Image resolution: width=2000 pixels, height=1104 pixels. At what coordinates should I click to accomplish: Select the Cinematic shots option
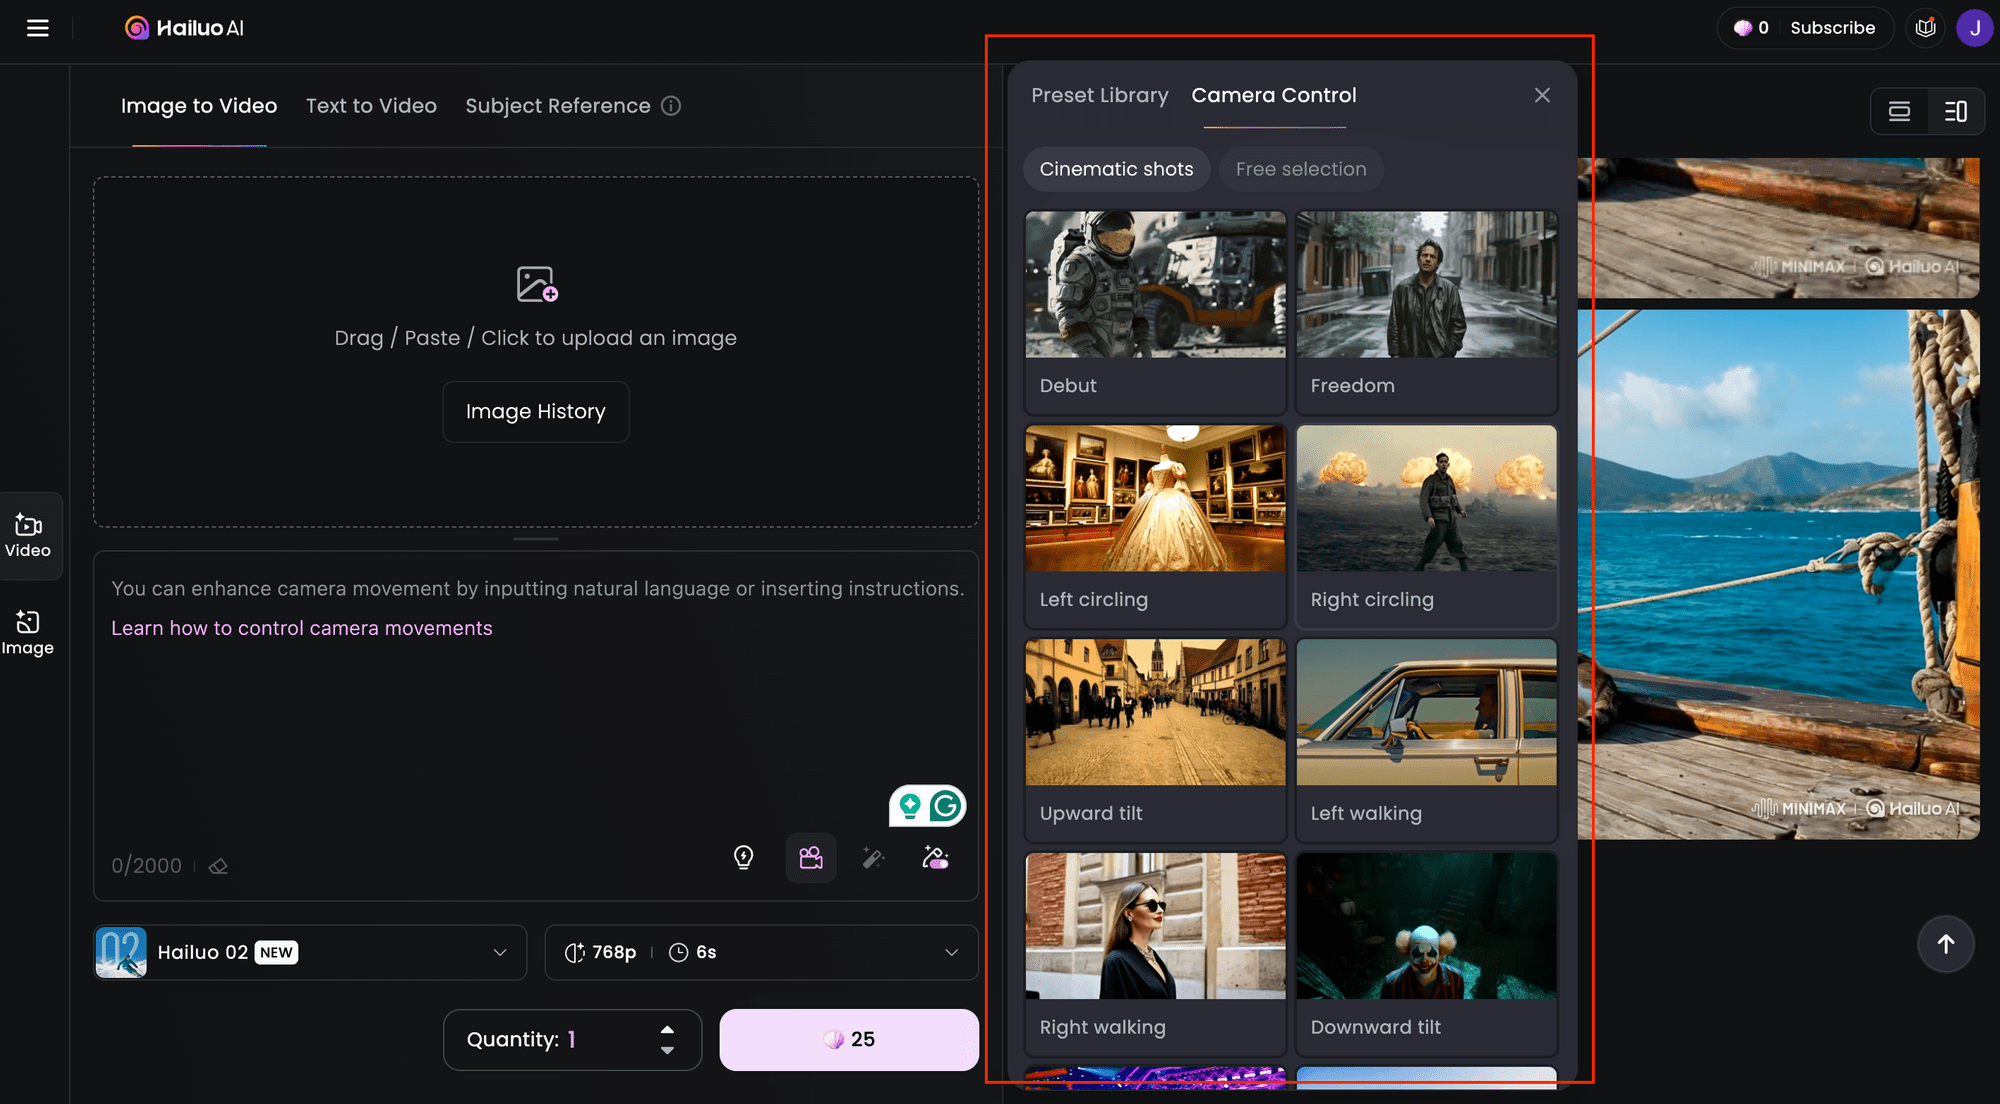[1116, 169]
